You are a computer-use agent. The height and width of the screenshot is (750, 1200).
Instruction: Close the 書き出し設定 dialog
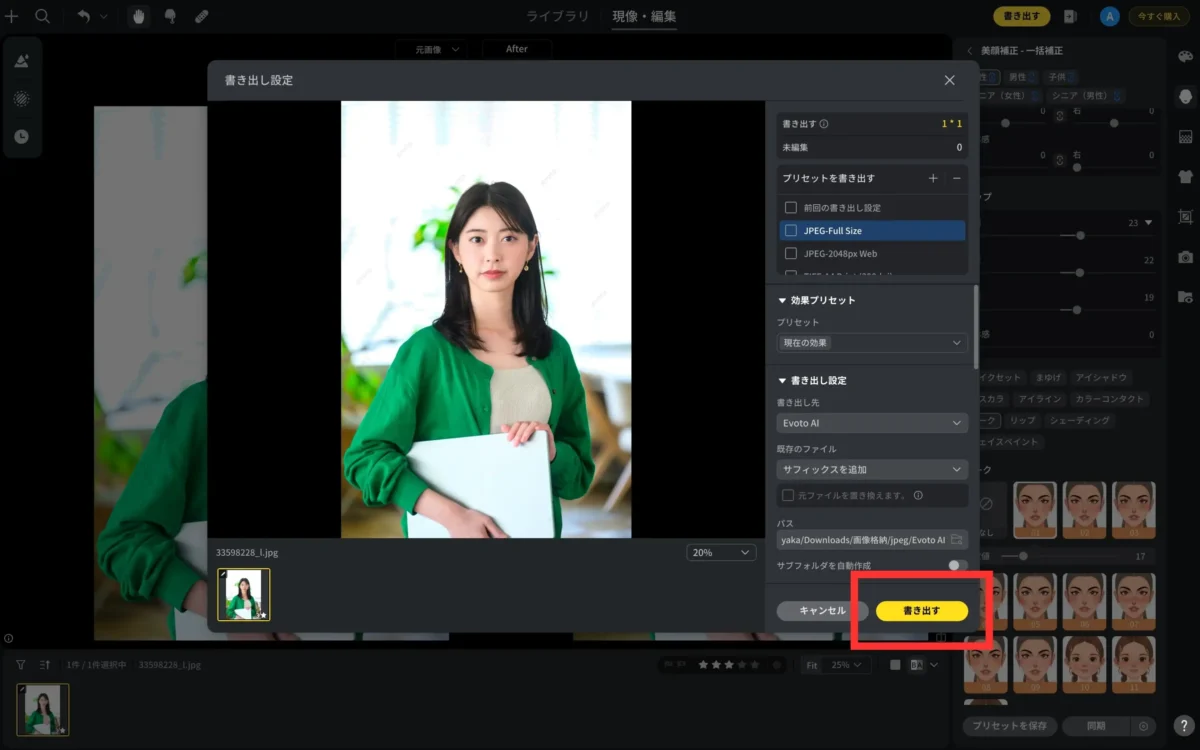click(x=949, y=80)
